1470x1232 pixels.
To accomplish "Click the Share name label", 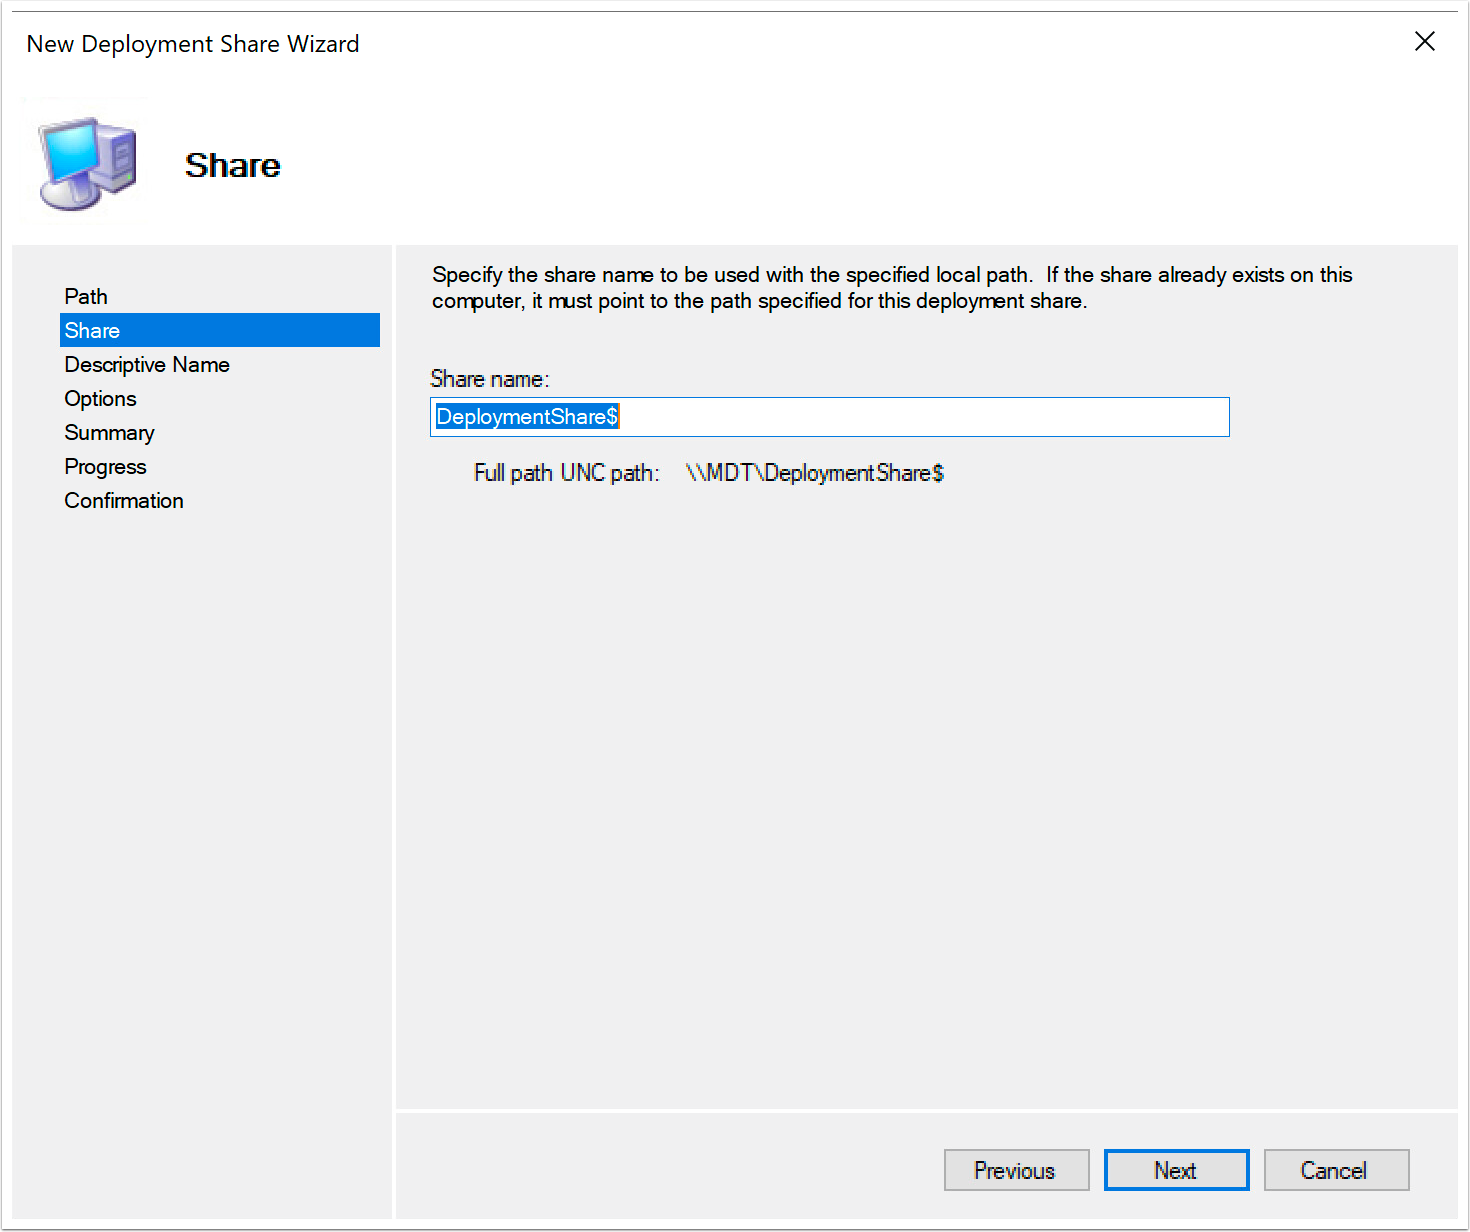I will click(x=489, y=378).
